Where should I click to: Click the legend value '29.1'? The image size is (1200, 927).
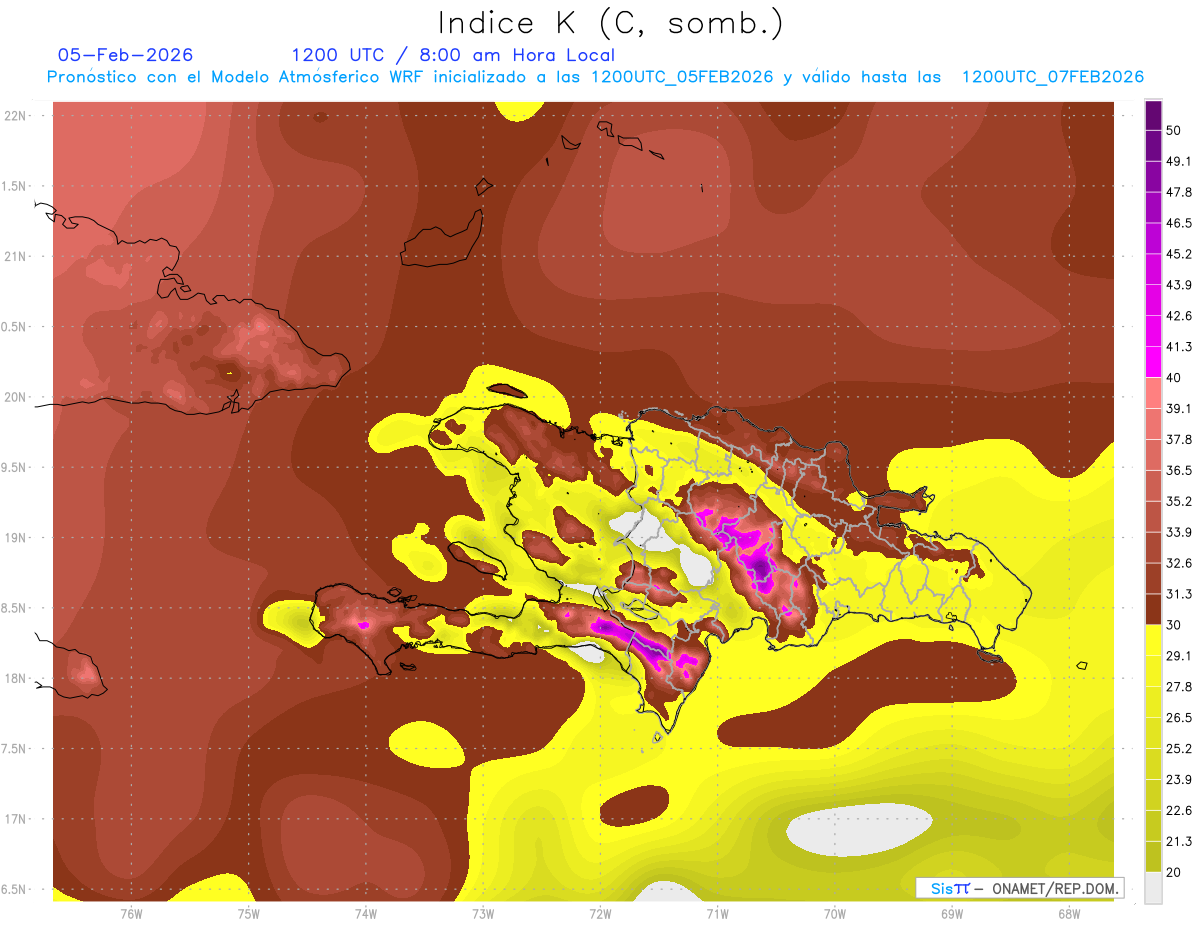pyautogui.click(x=1179, y=656)
